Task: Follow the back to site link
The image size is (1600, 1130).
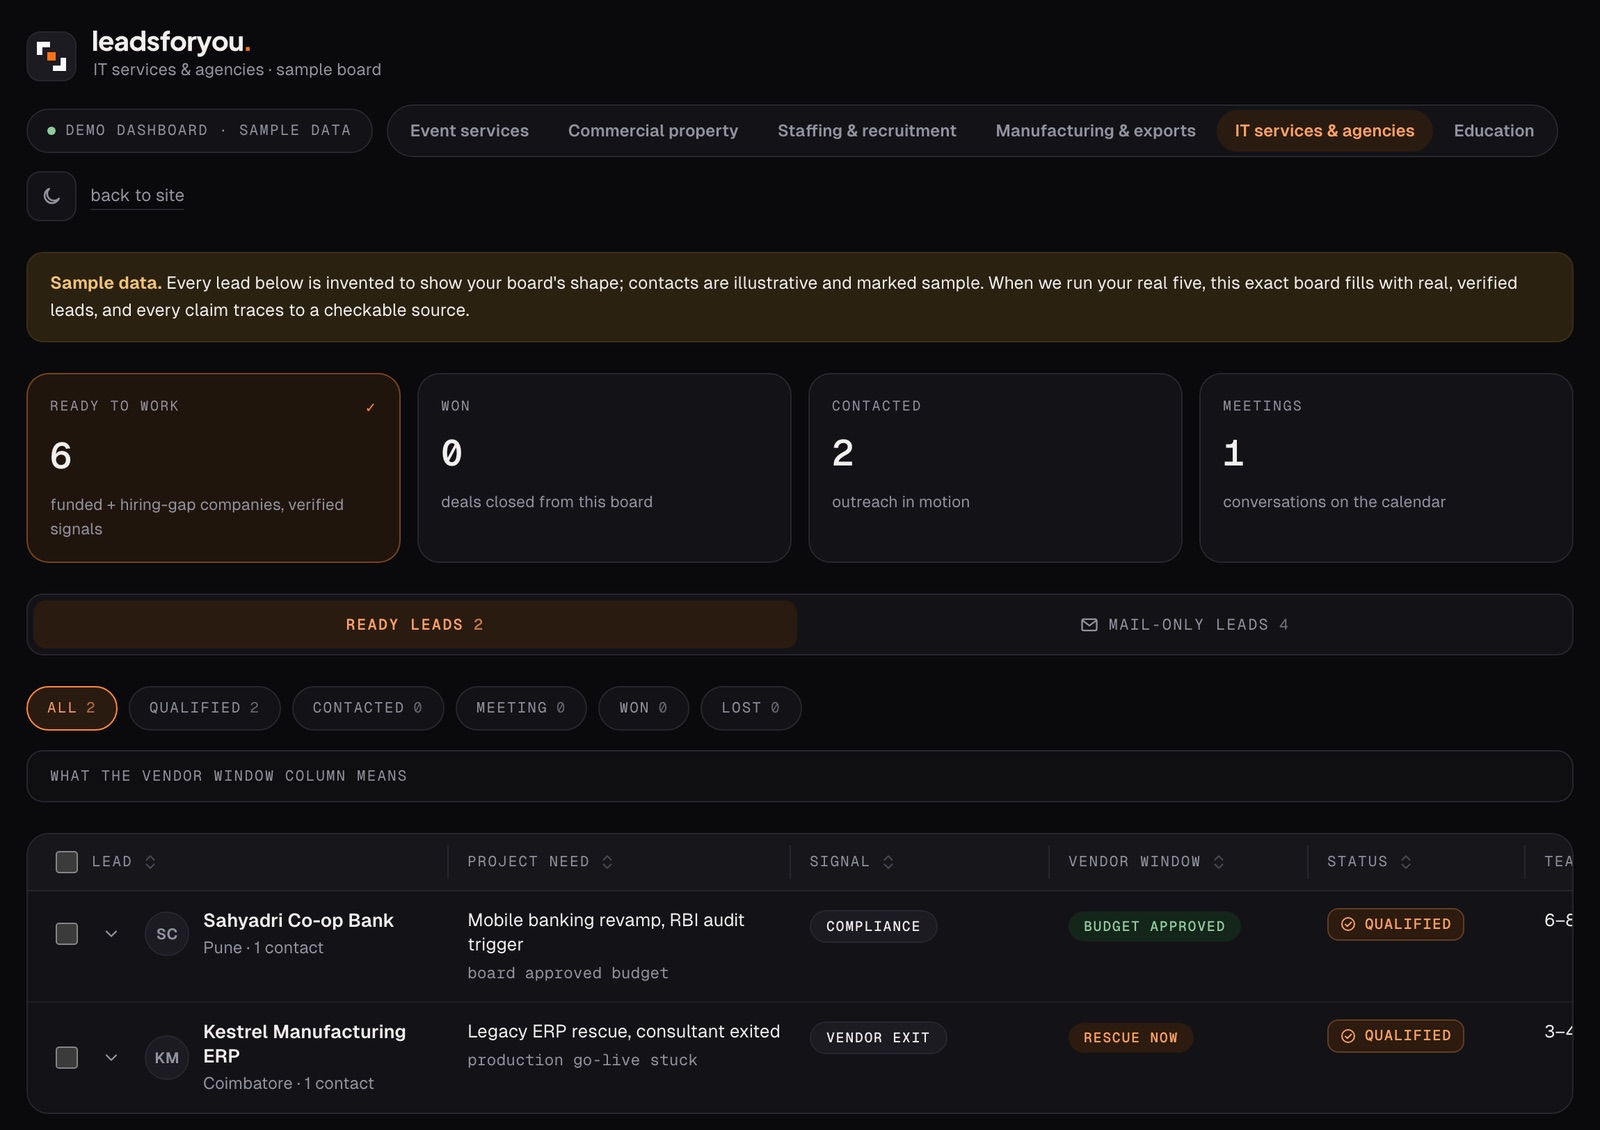Action: (x=137, y=196)
